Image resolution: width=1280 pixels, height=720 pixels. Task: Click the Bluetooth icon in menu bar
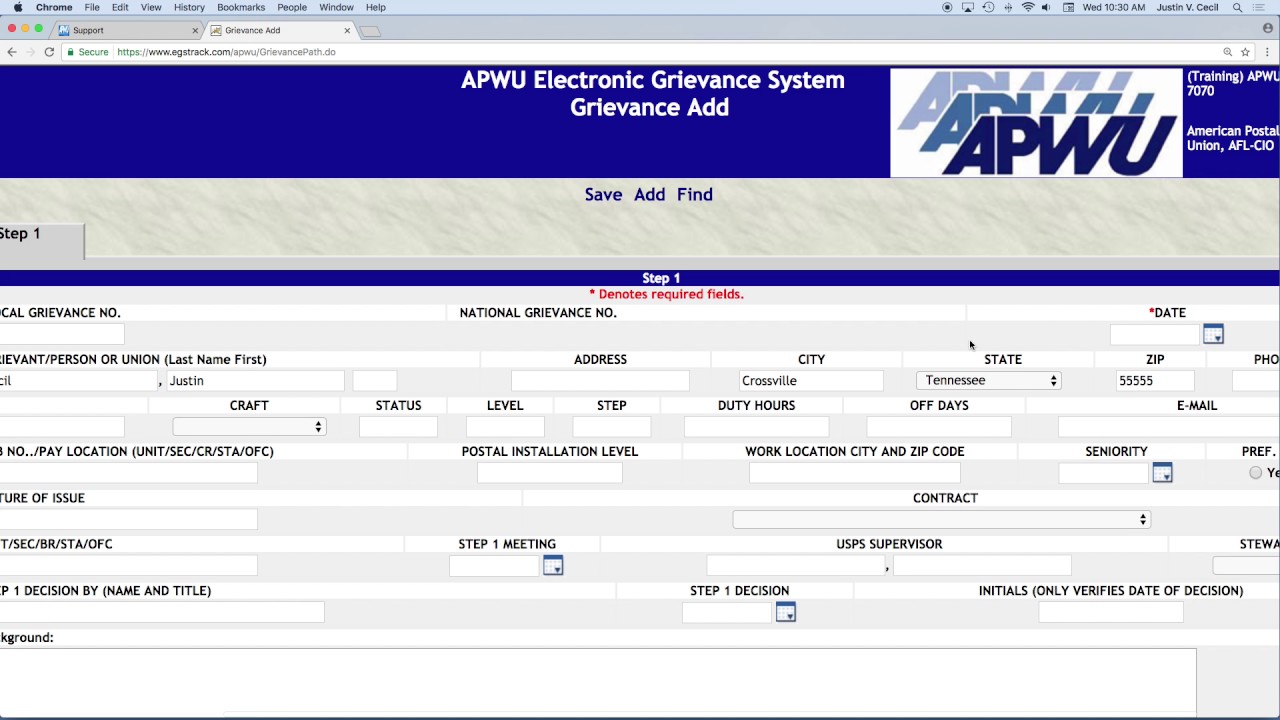1008,7
